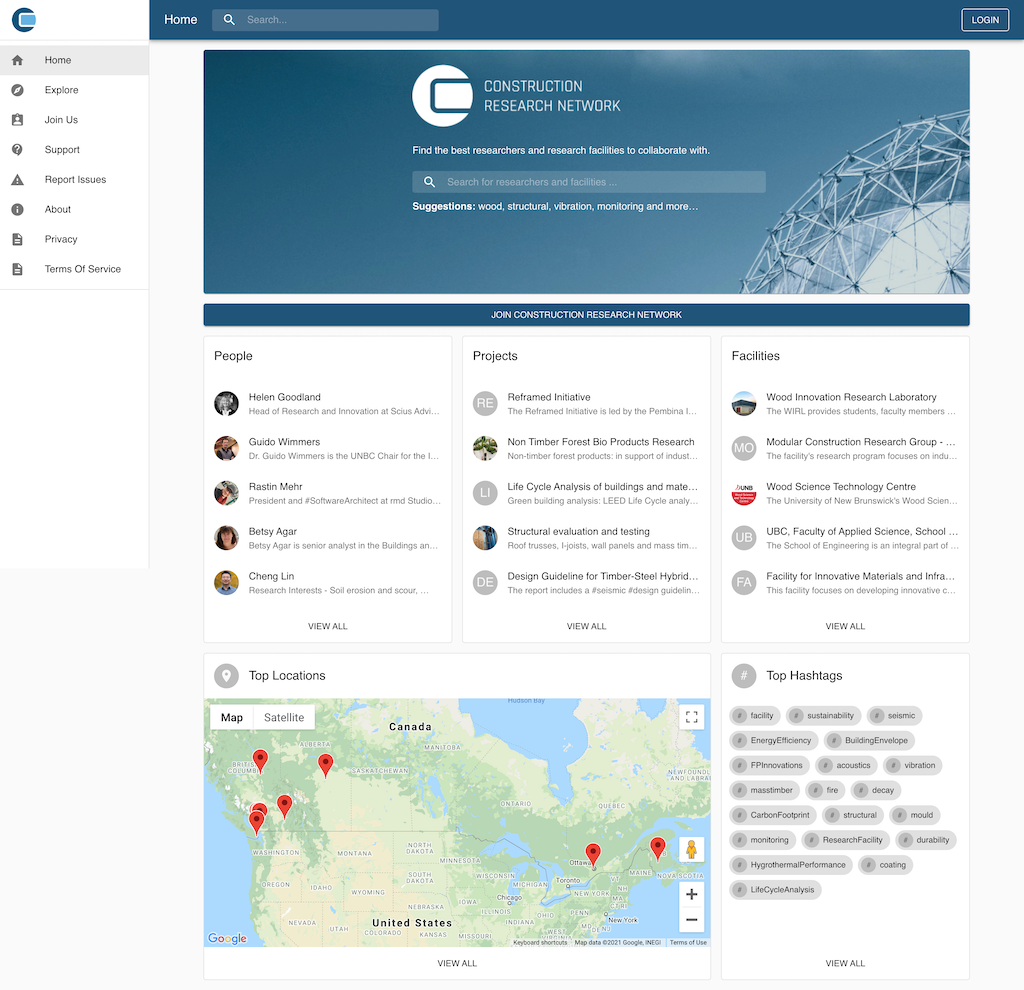Zoom out on the map

click(692, 920)
